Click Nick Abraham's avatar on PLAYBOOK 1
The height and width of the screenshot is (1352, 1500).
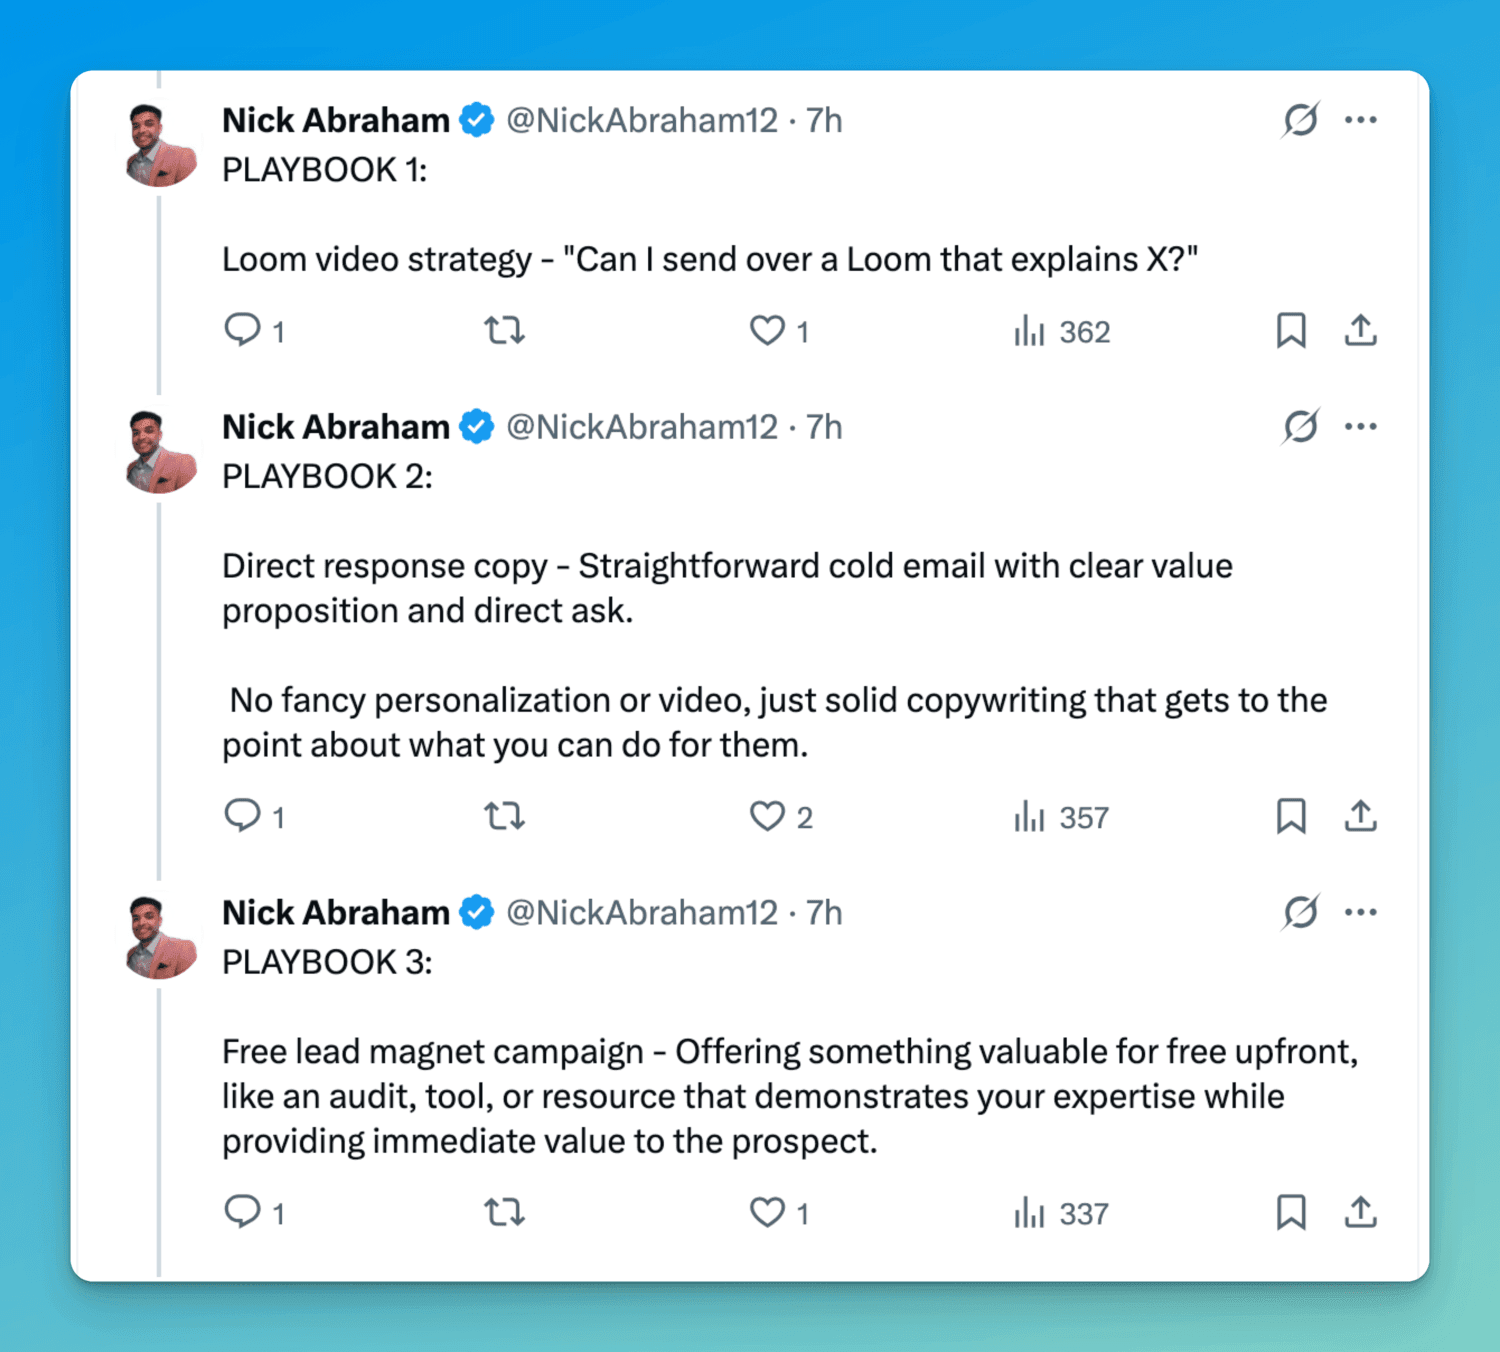[159, 146]
